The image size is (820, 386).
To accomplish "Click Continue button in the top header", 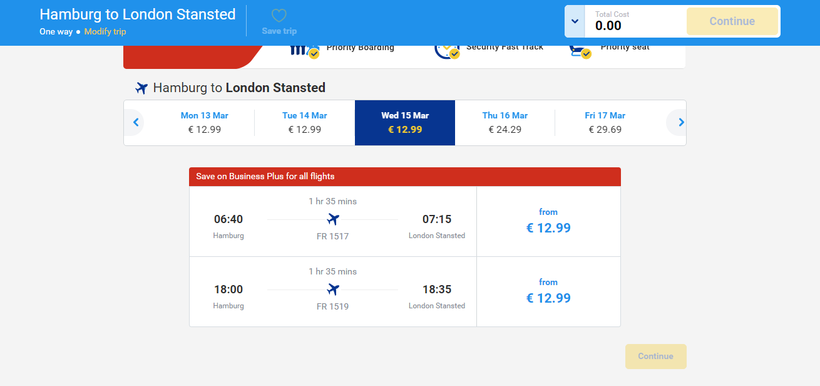I will tap(732, 21).
